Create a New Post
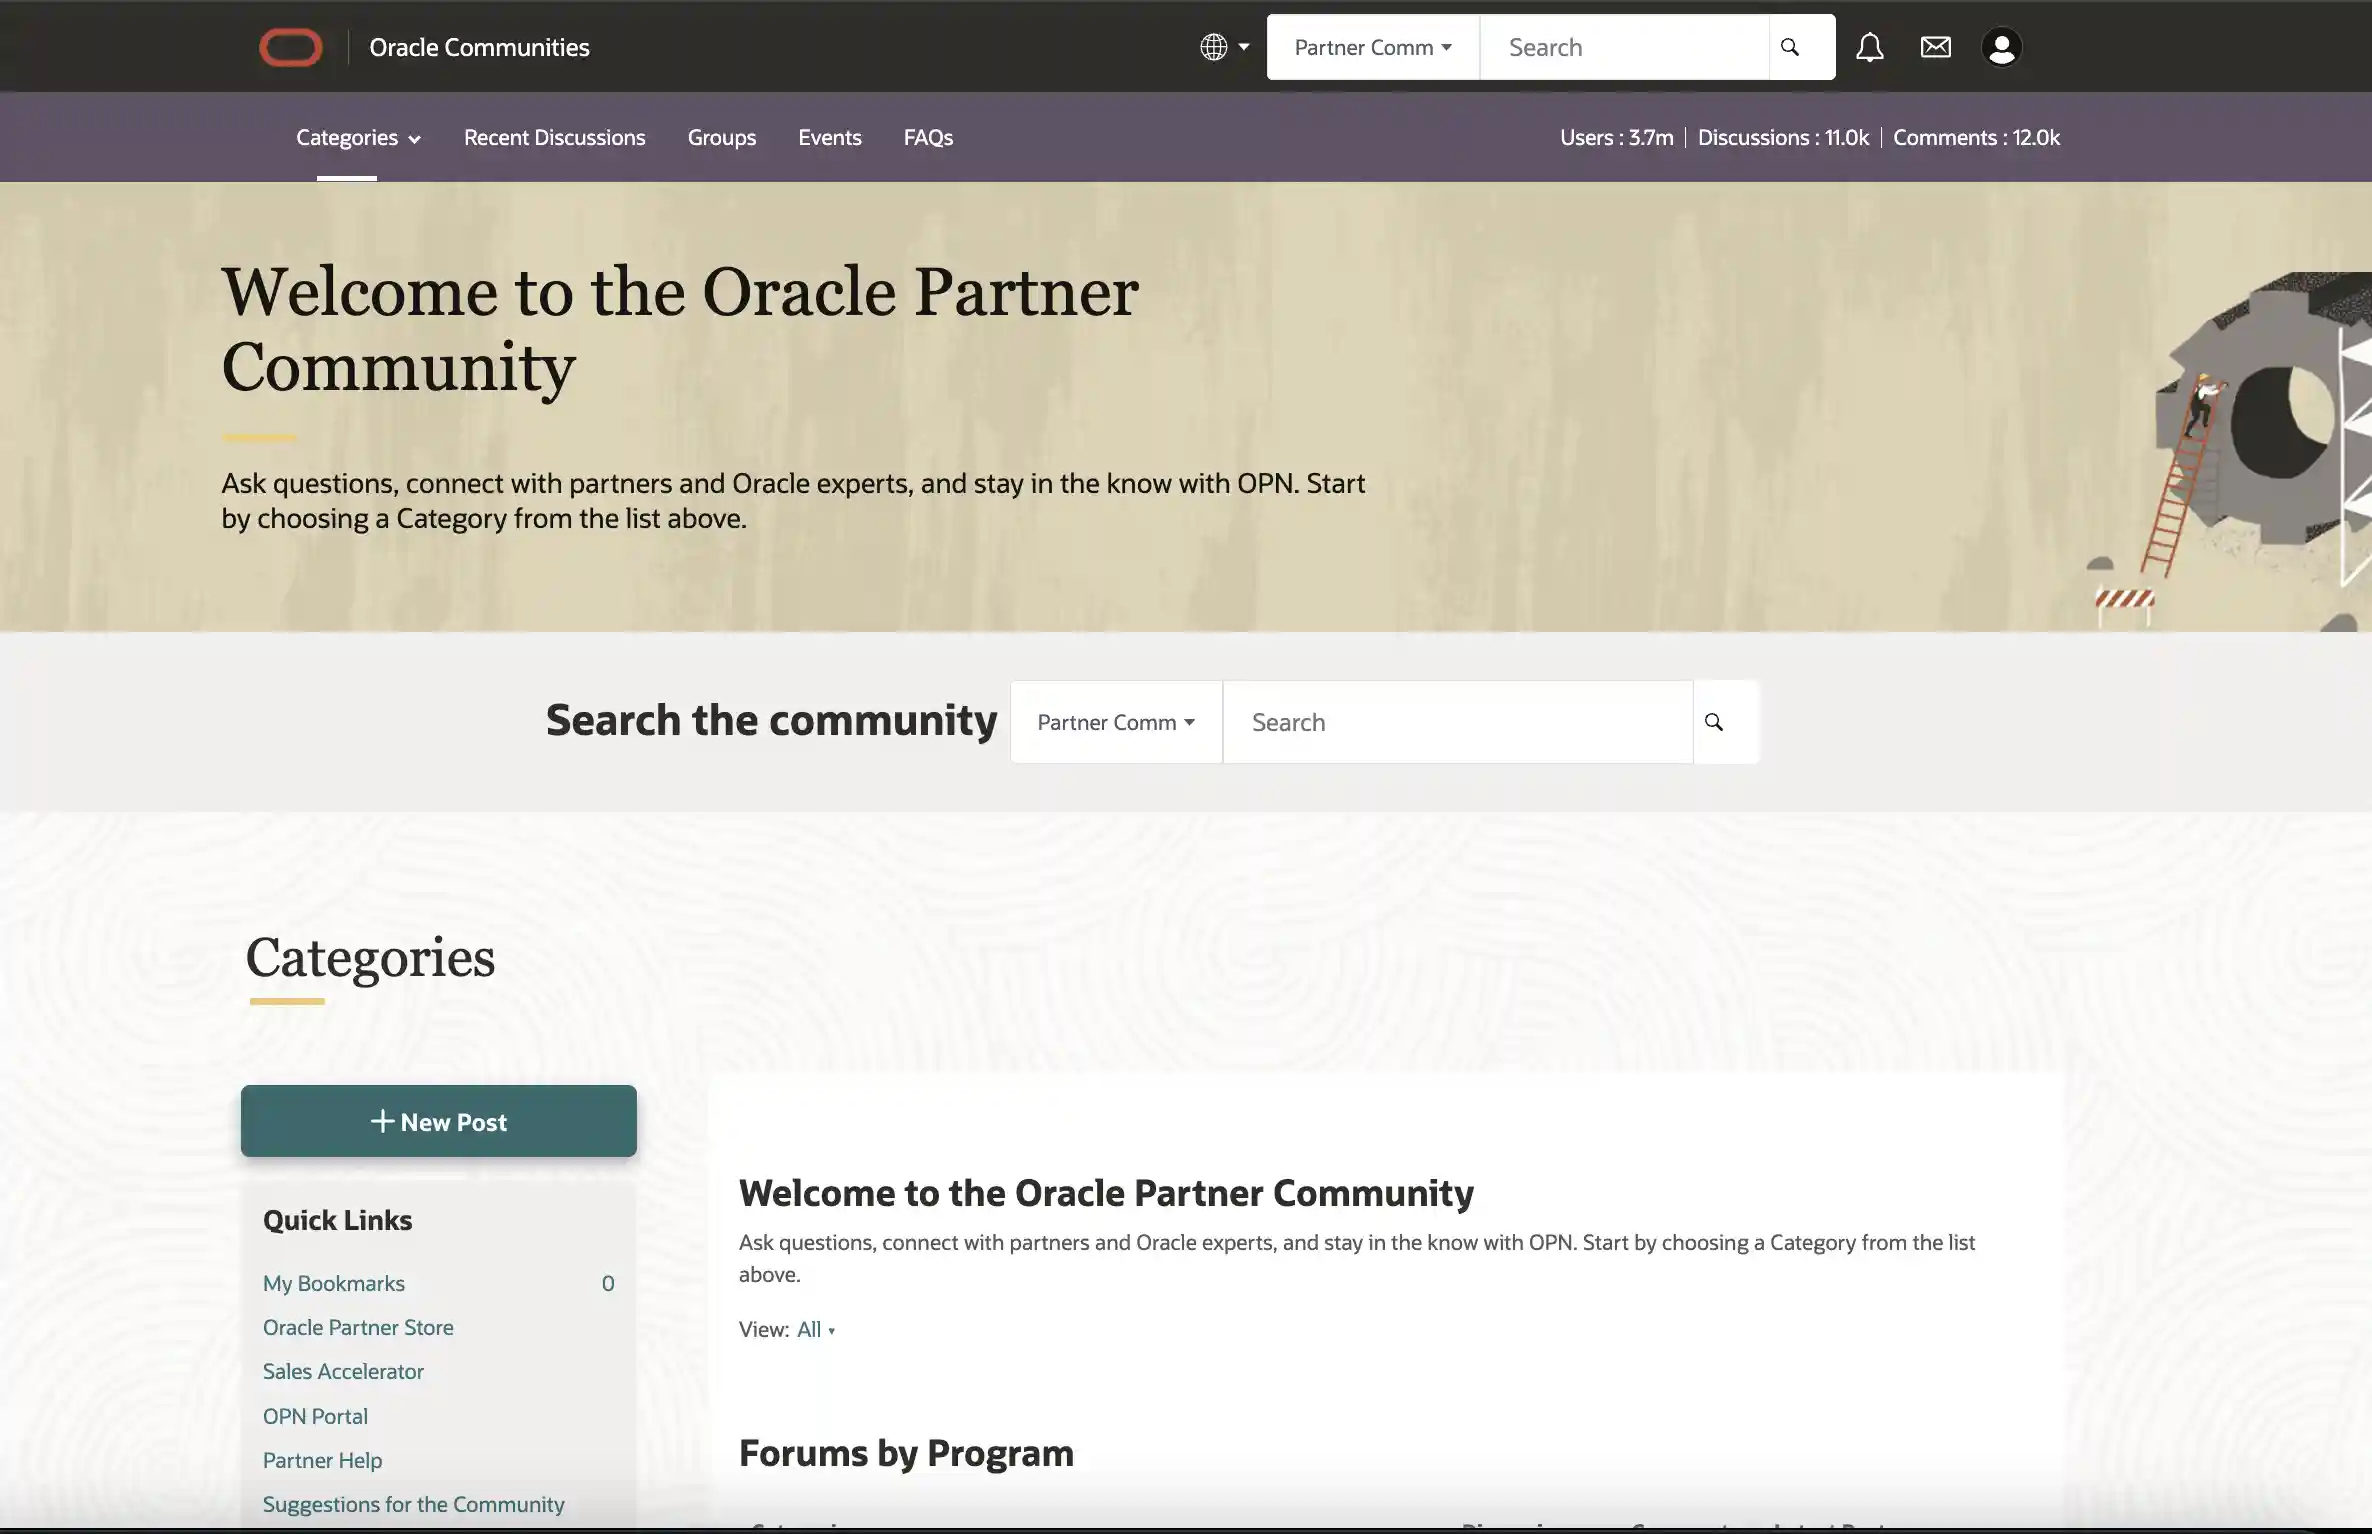The width and height of the screenshot is (2372, 1534). tap(439, 1121)
